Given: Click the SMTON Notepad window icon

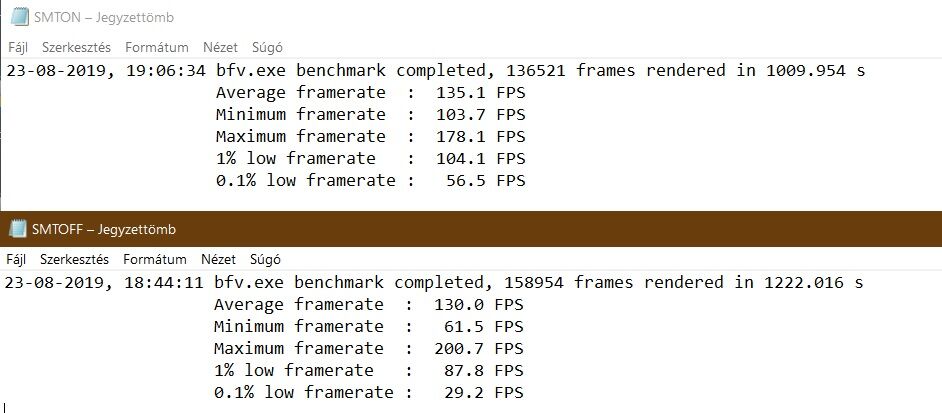Looking at the screenshot, I should pos(19,17).
